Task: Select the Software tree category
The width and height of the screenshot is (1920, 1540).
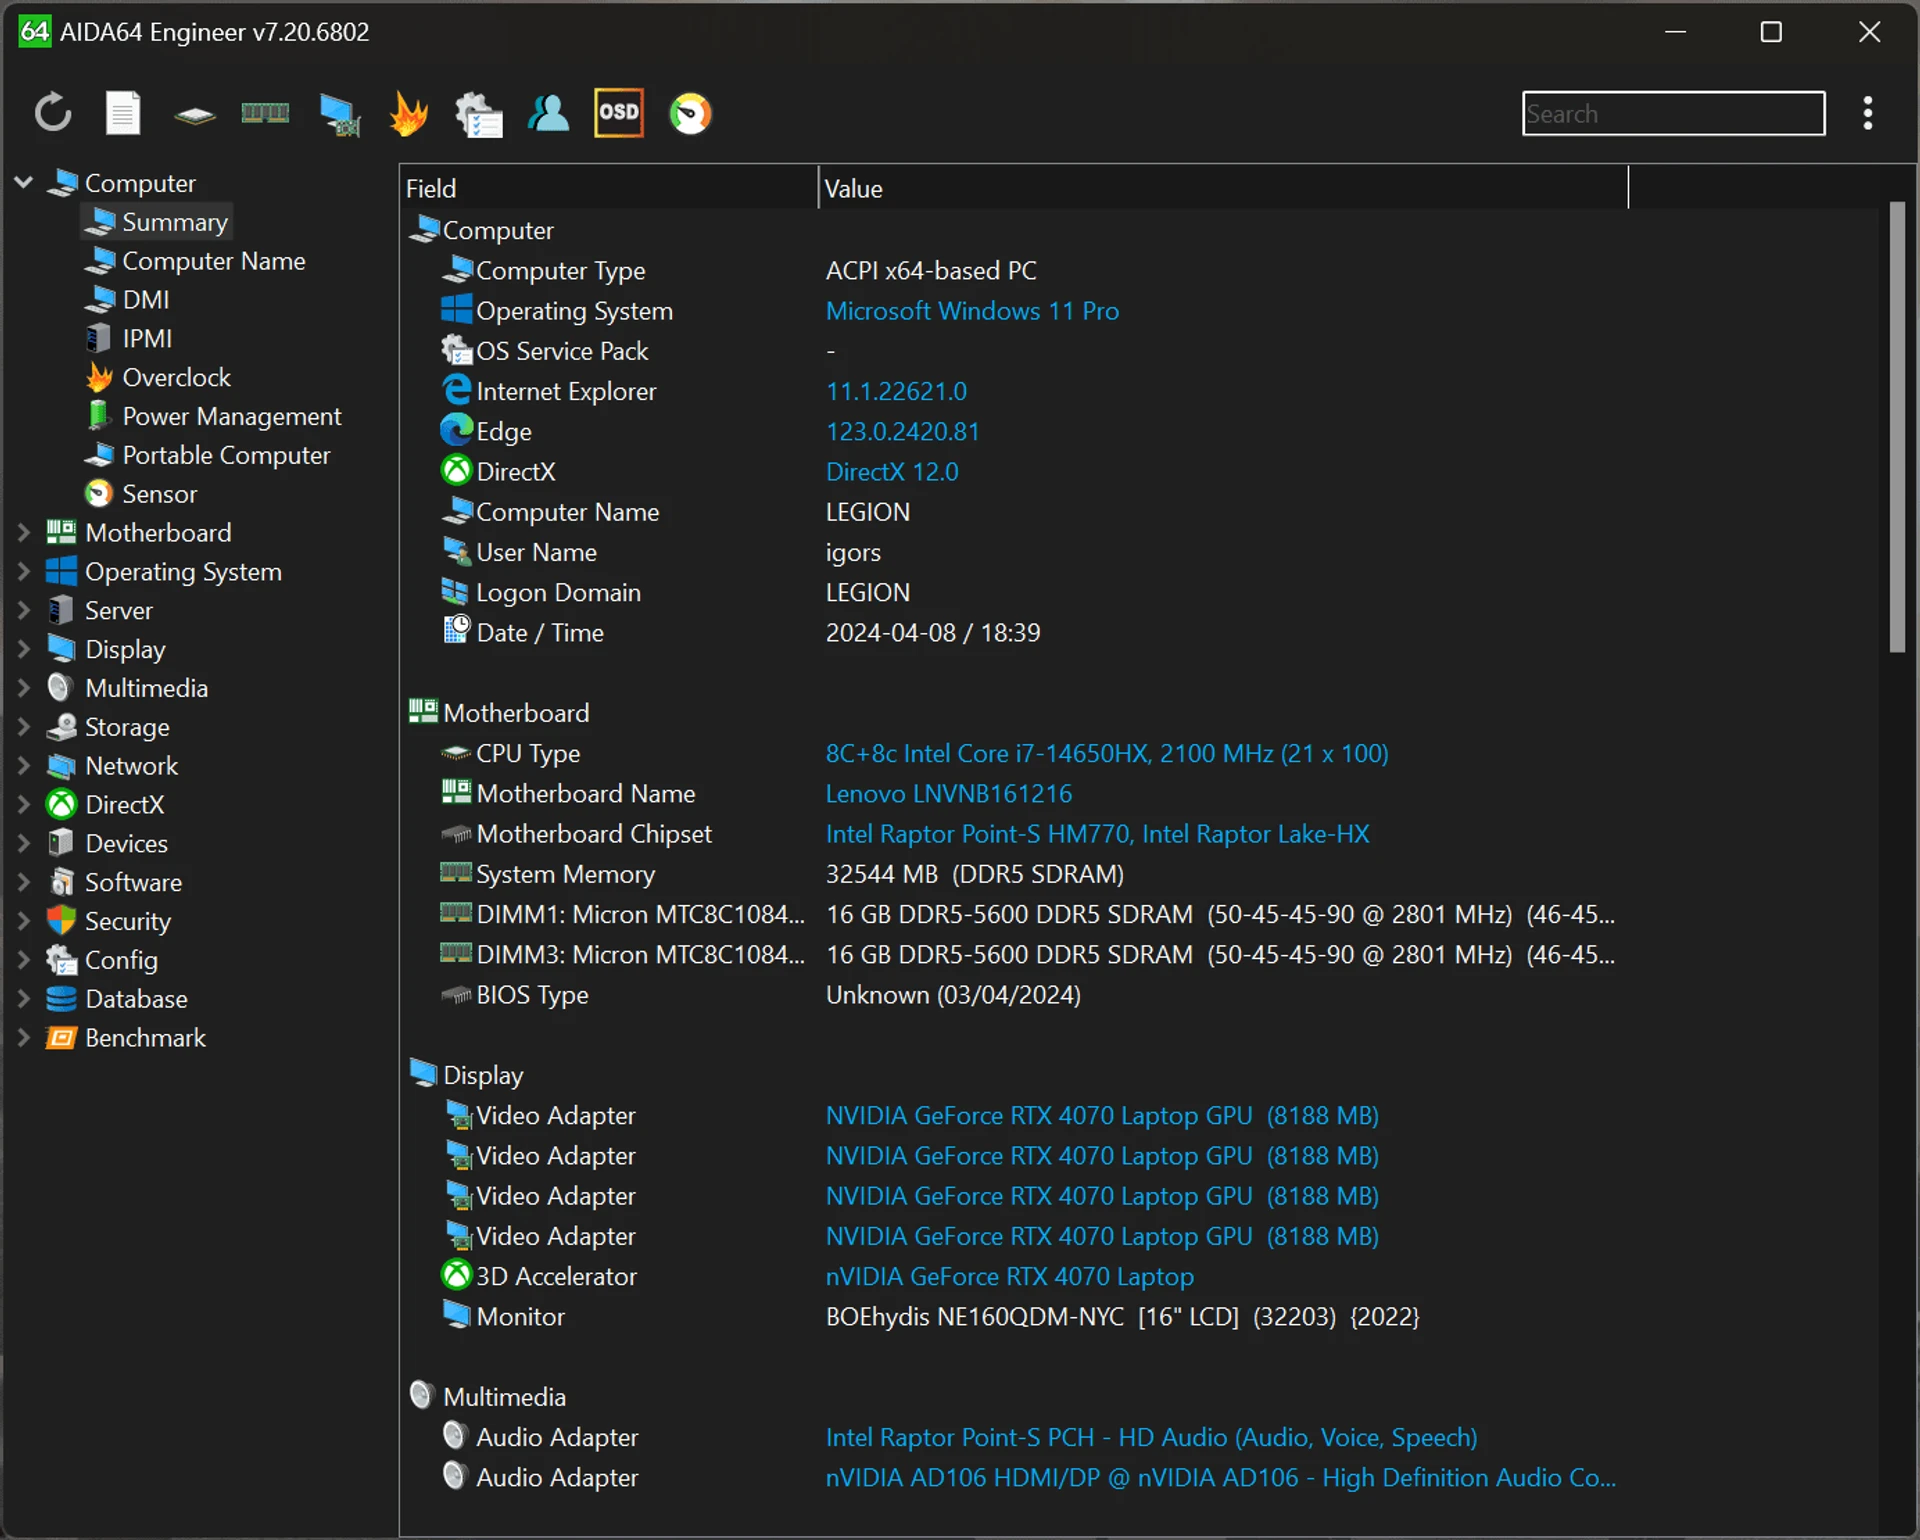Action: tap(115, 884)
